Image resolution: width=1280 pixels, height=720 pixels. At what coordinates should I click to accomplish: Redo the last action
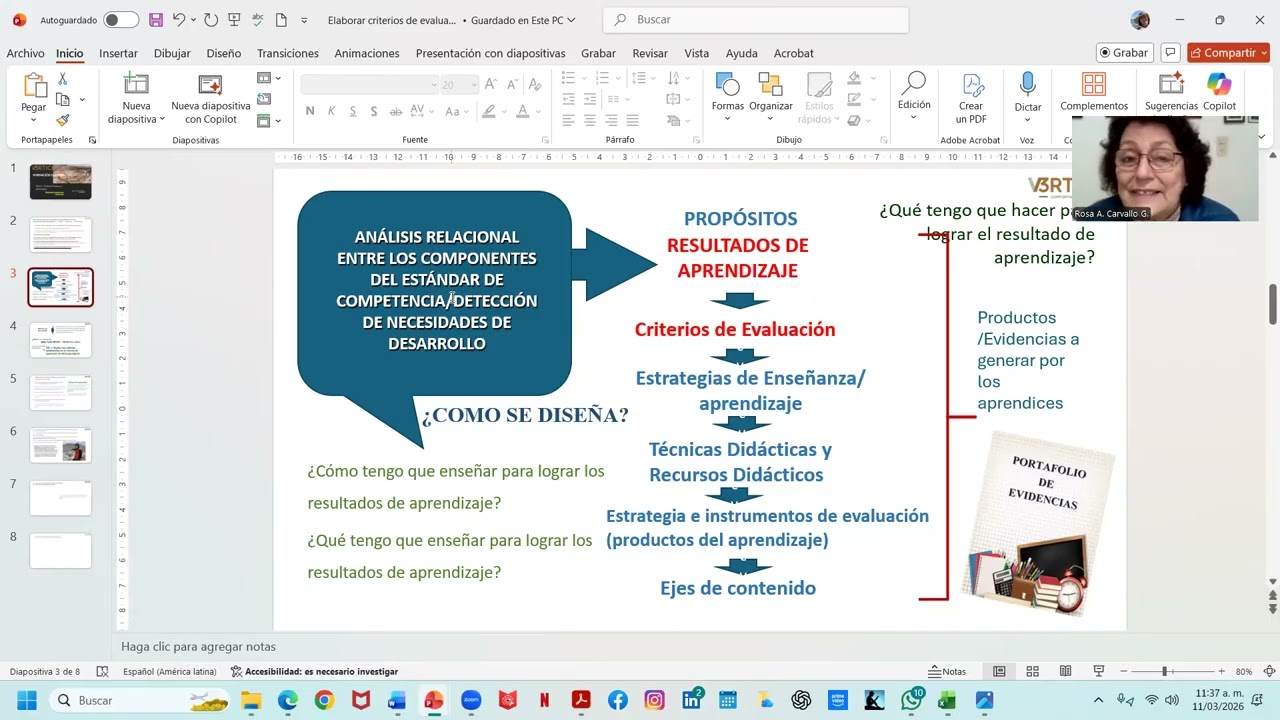tap(211, 20)
